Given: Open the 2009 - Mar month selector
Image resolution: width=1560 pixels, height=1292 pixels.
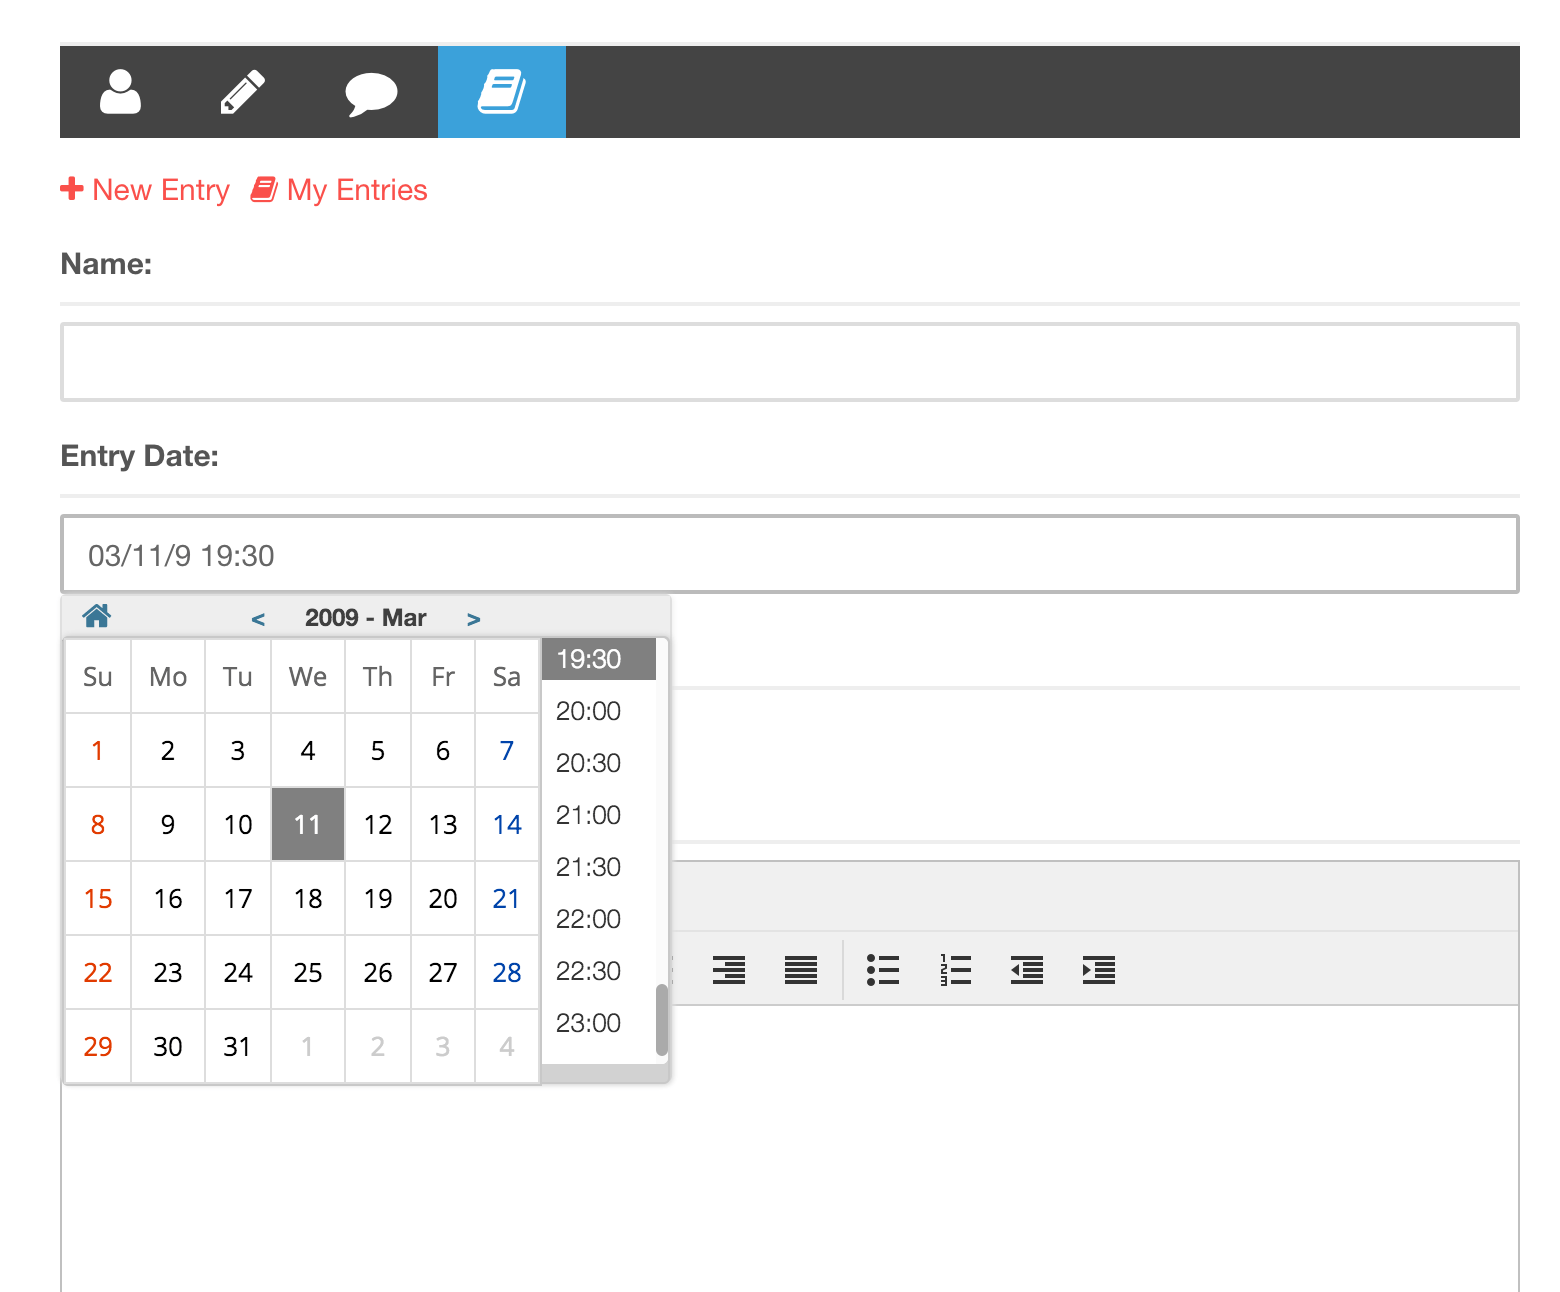Looking at the screenshot, I should click(x=365, y=618).
